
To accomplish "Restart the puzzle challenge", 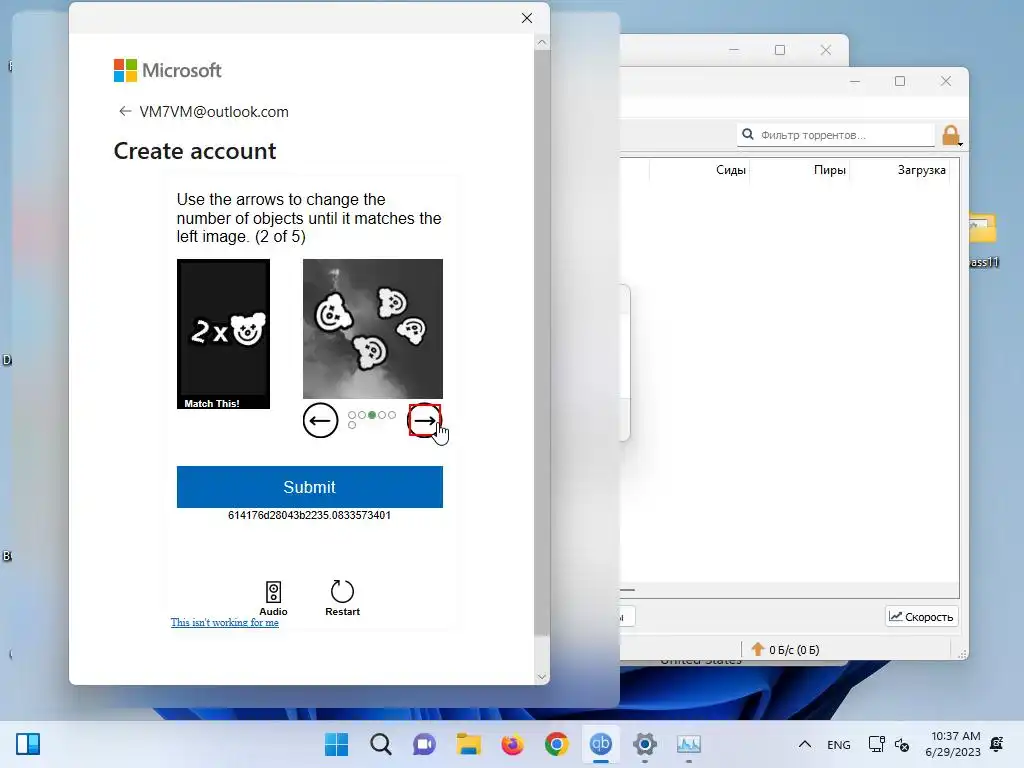I will click(342, 598).
